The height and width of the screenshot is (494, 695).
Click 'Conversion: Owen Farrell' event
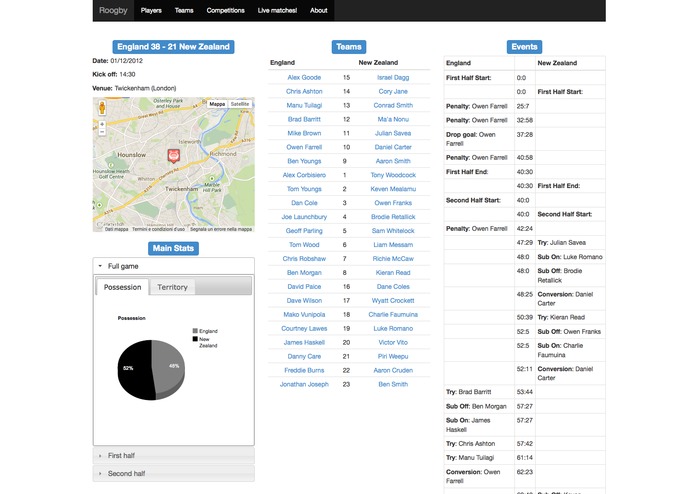tap(473, 476)
